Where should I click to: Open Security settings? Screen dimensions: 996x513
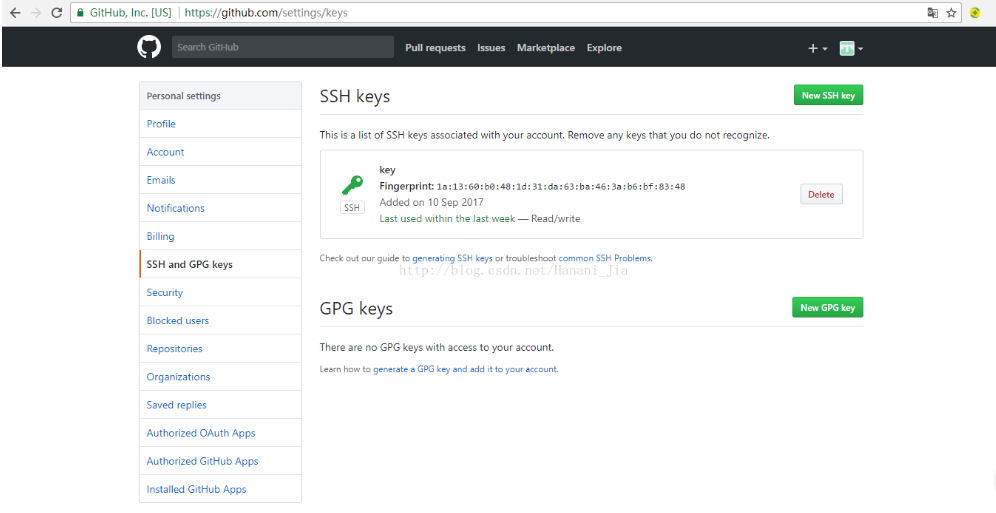(220, 292)
